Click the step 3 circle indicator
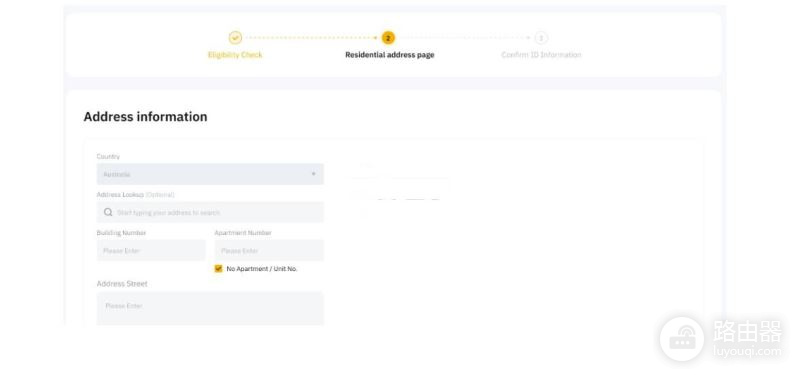 click(x=541, y=38)
